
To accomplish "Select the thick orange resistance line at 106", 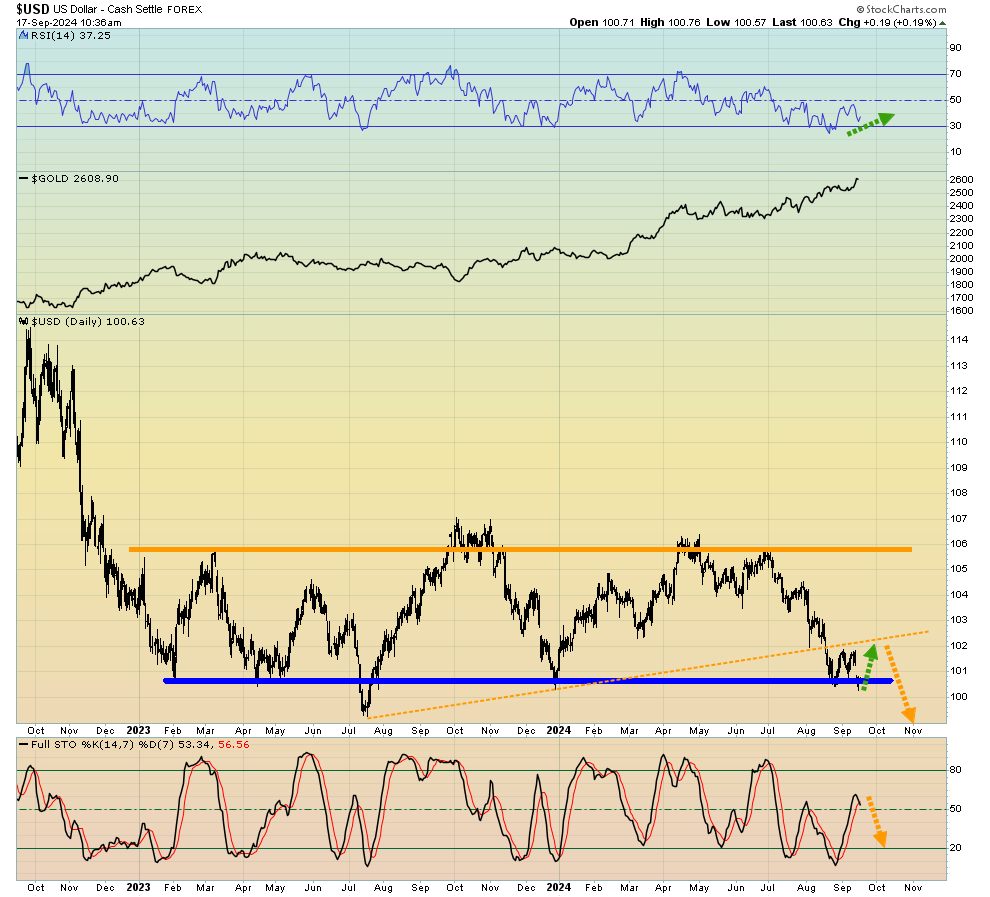I will click(520, 549).
